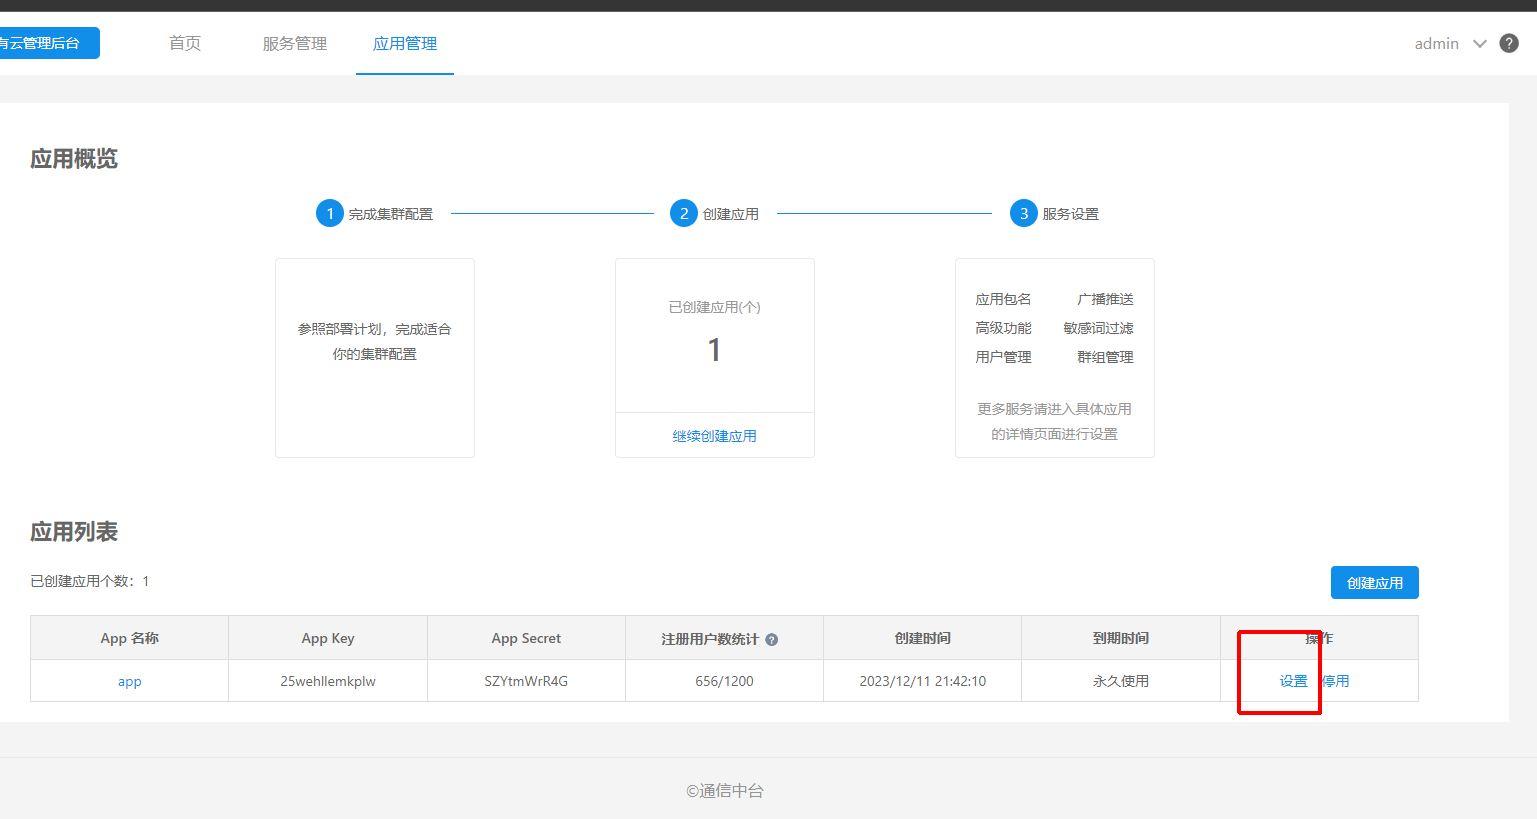Open the 服务管理 tab
The image size is (1537, 819).
pyautogui.click(x=295, y=43)
